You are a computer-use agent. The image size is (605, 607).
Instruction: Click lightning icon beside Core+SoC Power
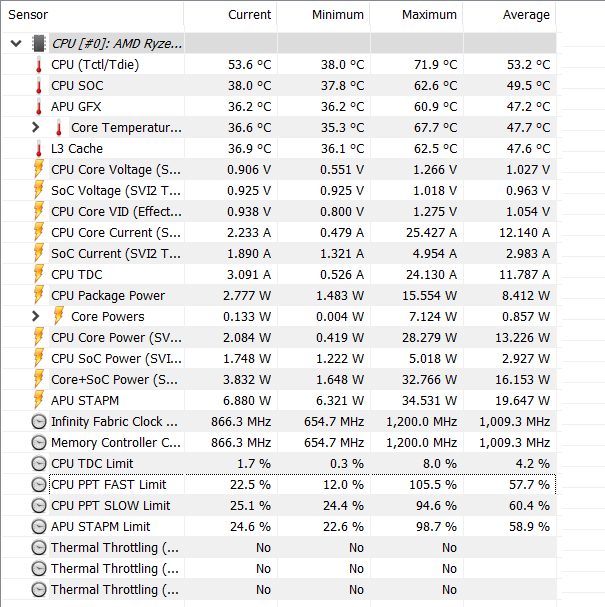coord(39,379)
